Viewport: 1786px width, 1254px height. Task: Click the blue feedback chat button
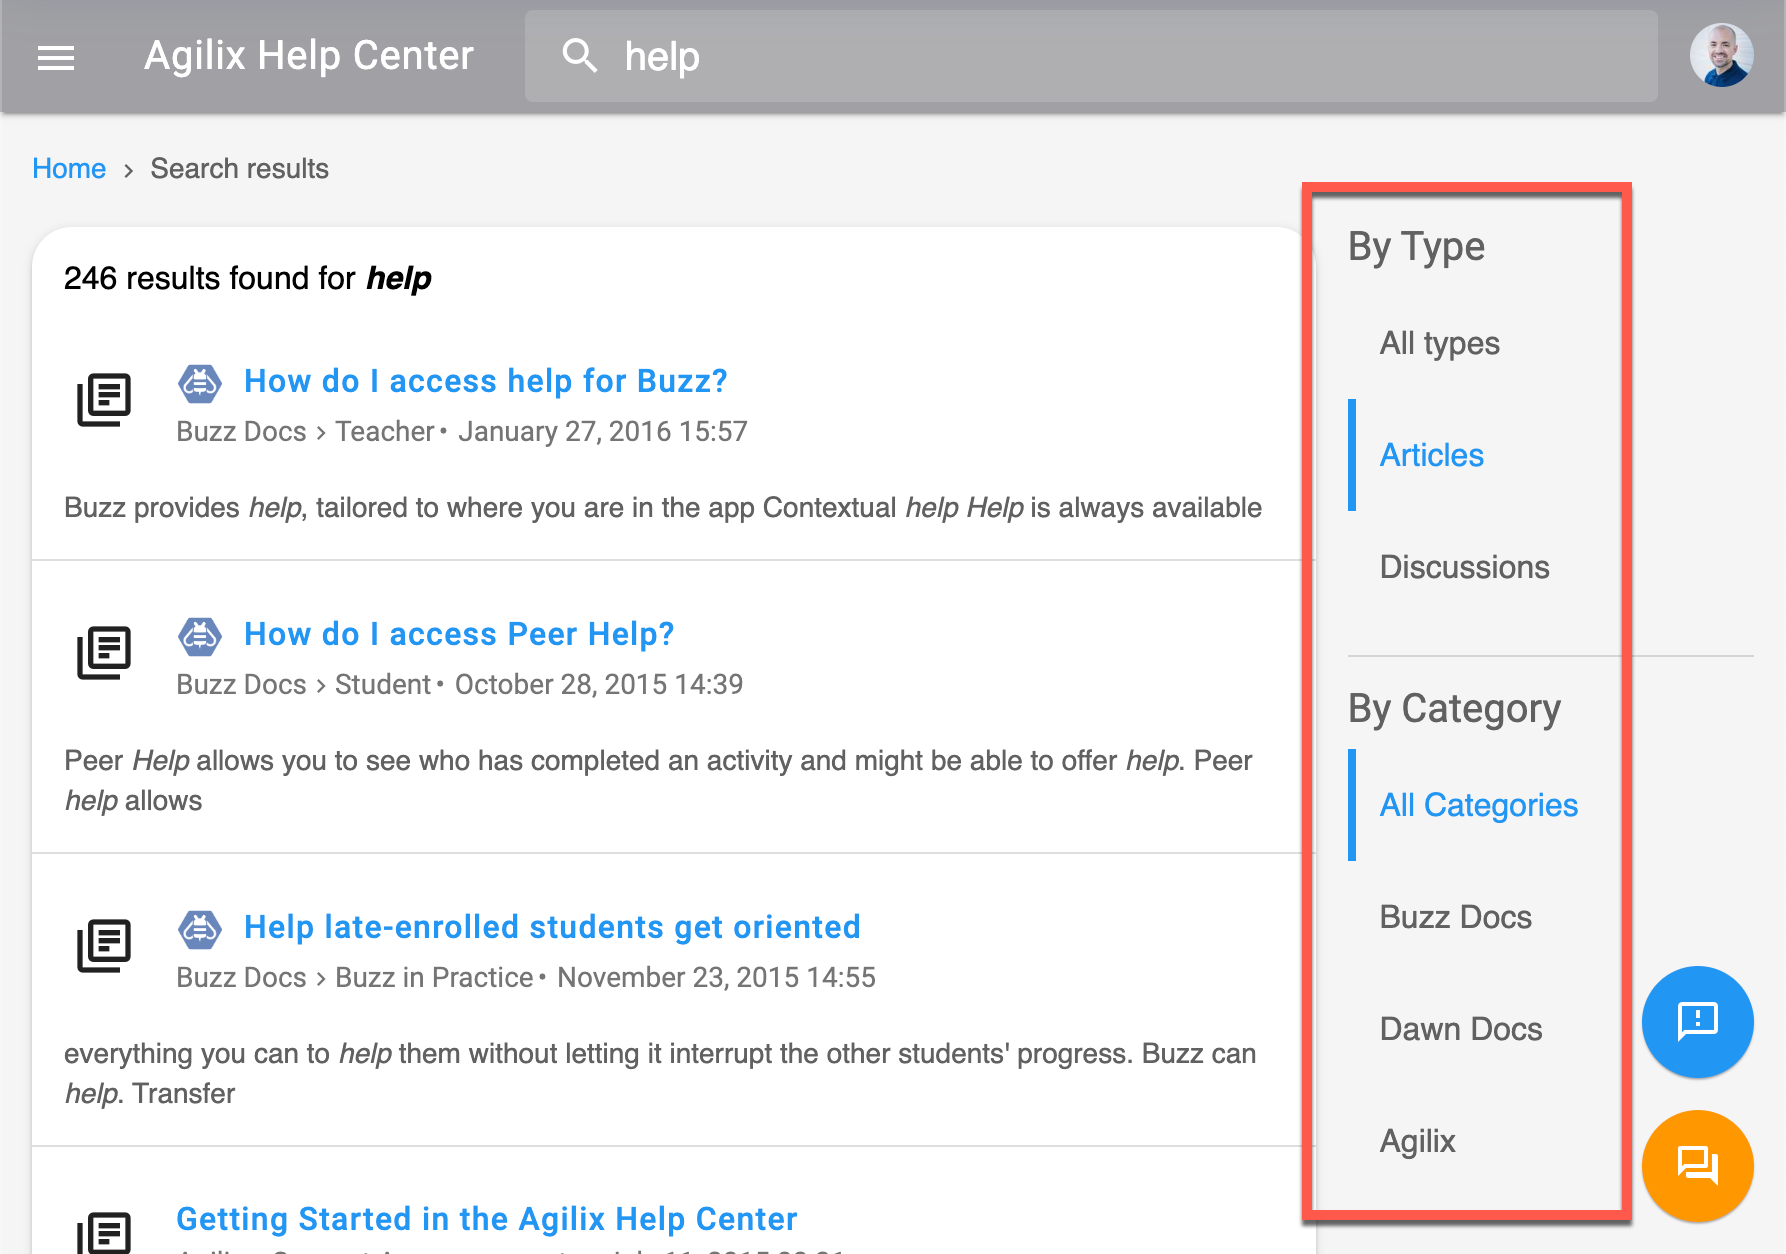[1697, 1021]
